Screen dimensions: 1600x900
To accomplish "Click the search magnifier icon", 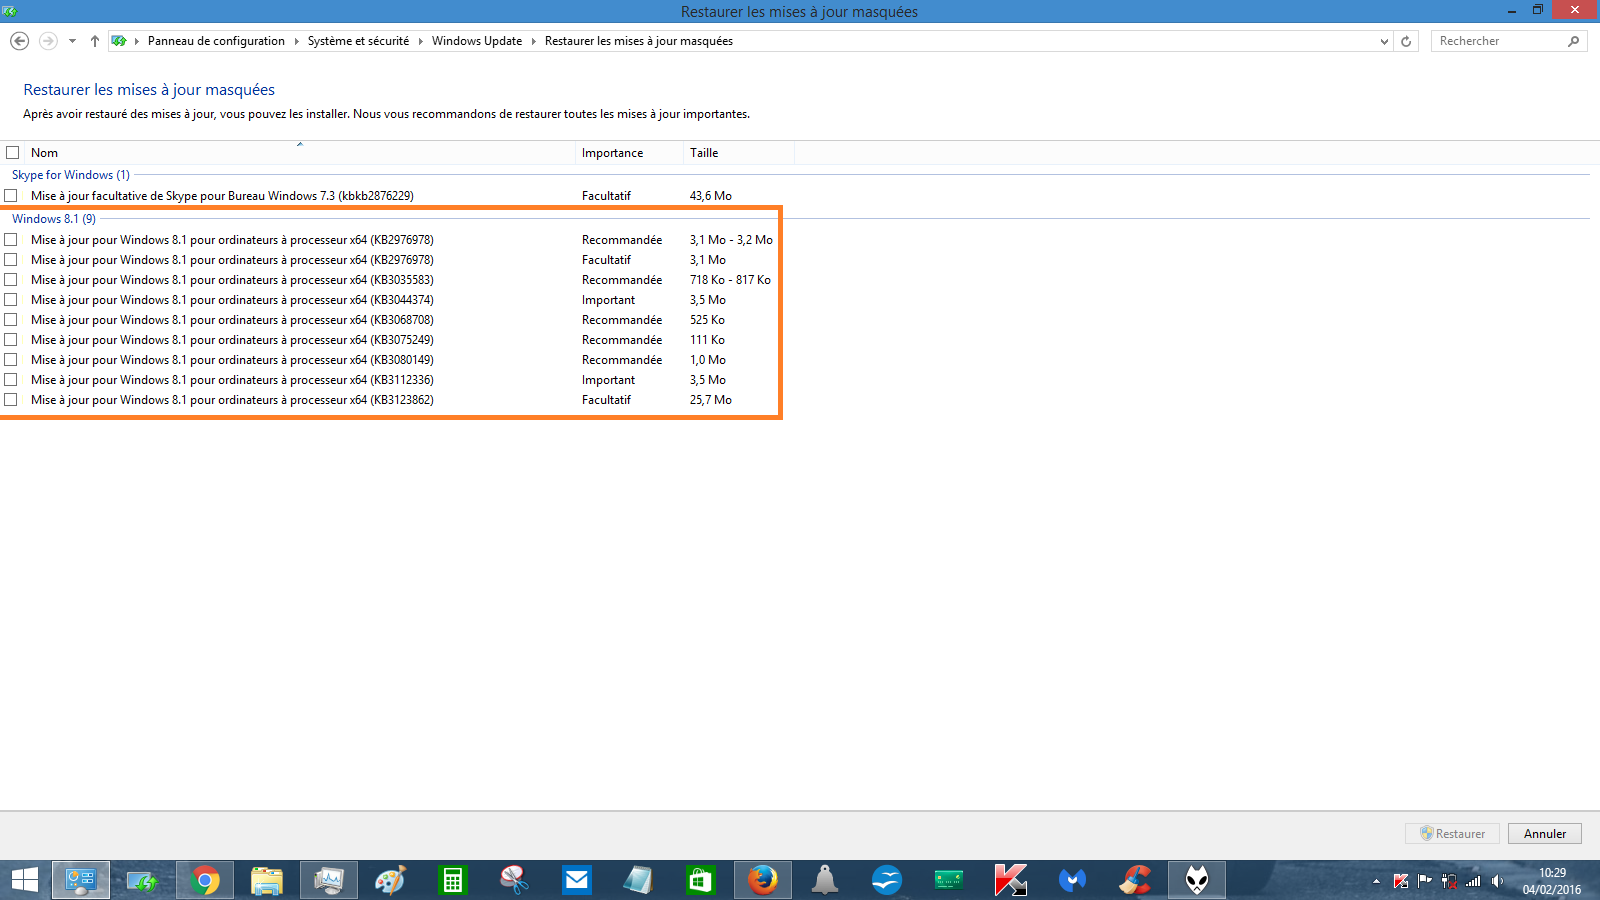I will click(x=1573, y=41).
